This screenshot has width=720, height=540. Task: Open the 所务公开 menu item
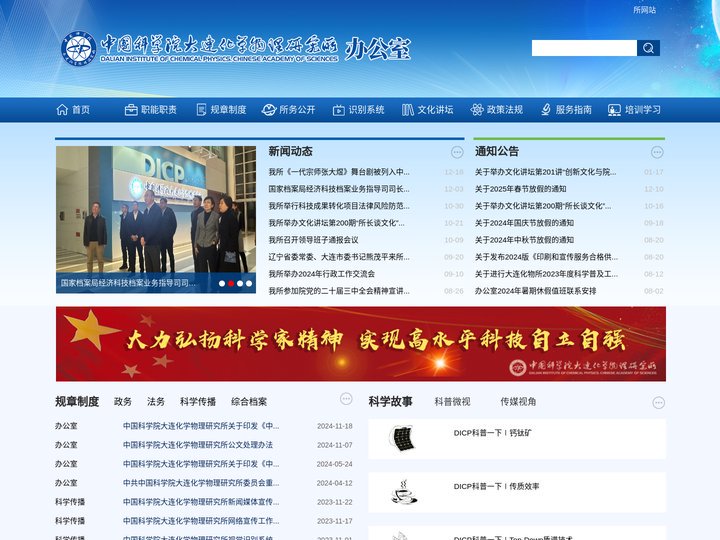coord(297,110)
